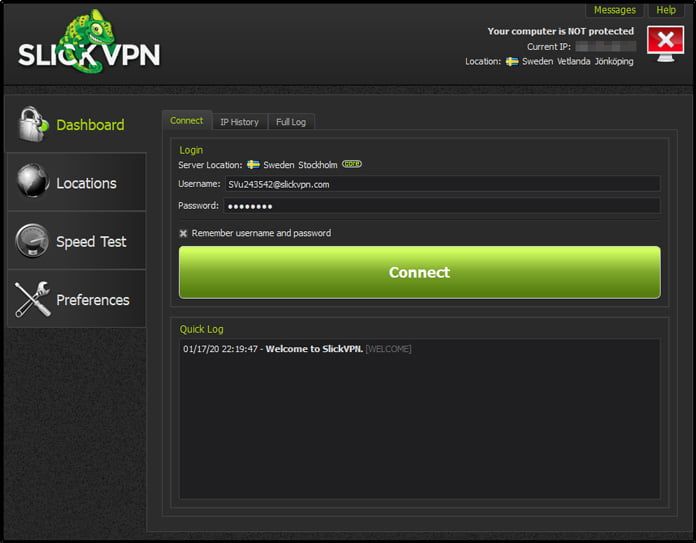Open more server locations via green badge
The image size is (696, 543).
point(352,164)
